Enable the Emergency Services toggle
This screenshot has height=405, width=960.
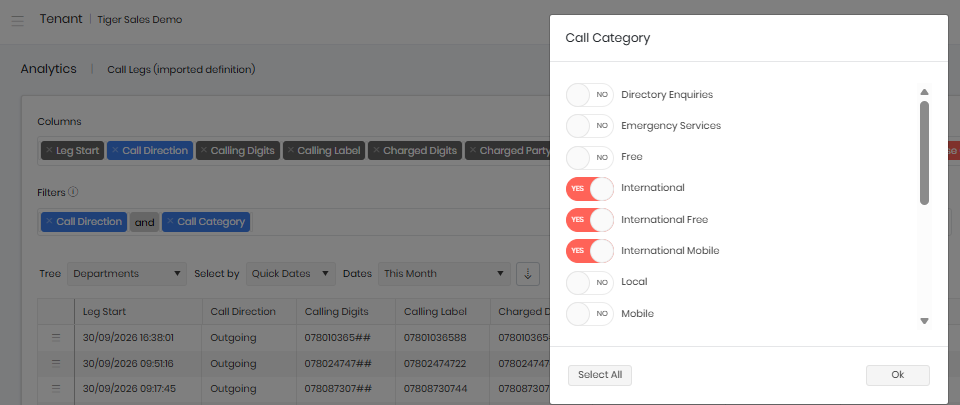(590, 125)
